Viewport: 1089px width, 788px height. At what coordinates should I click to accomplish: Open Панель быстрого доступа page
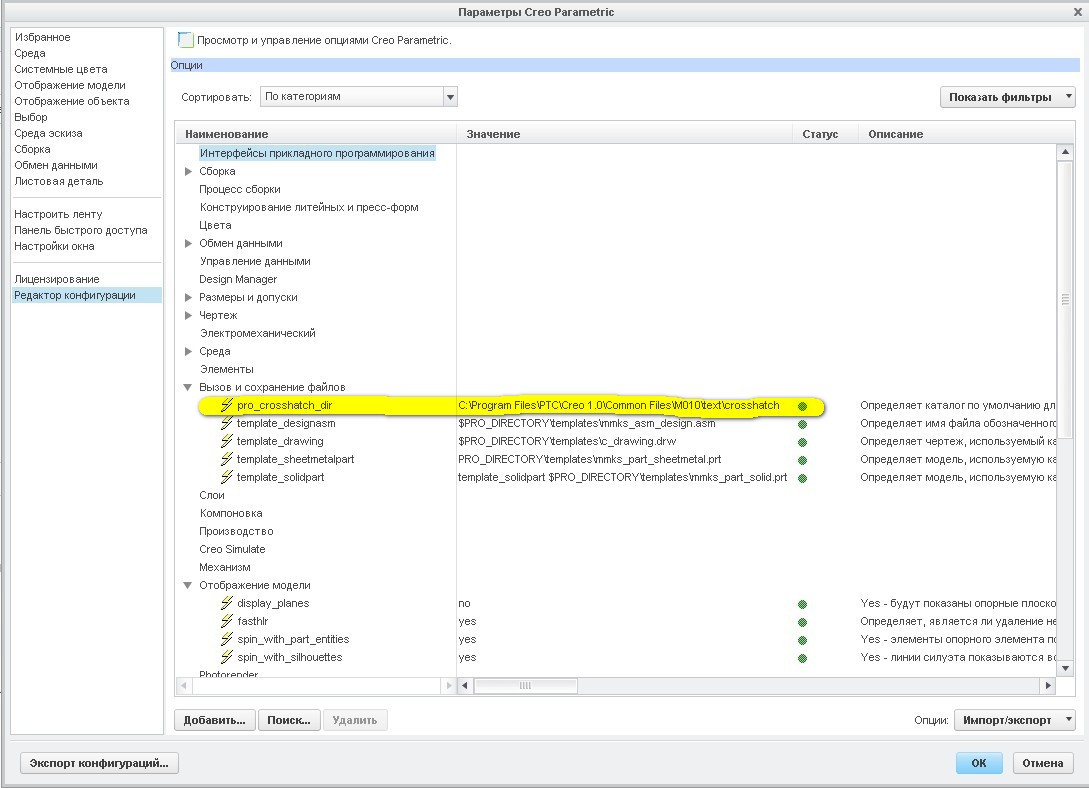pyautogui.click(x=81, y=230)
